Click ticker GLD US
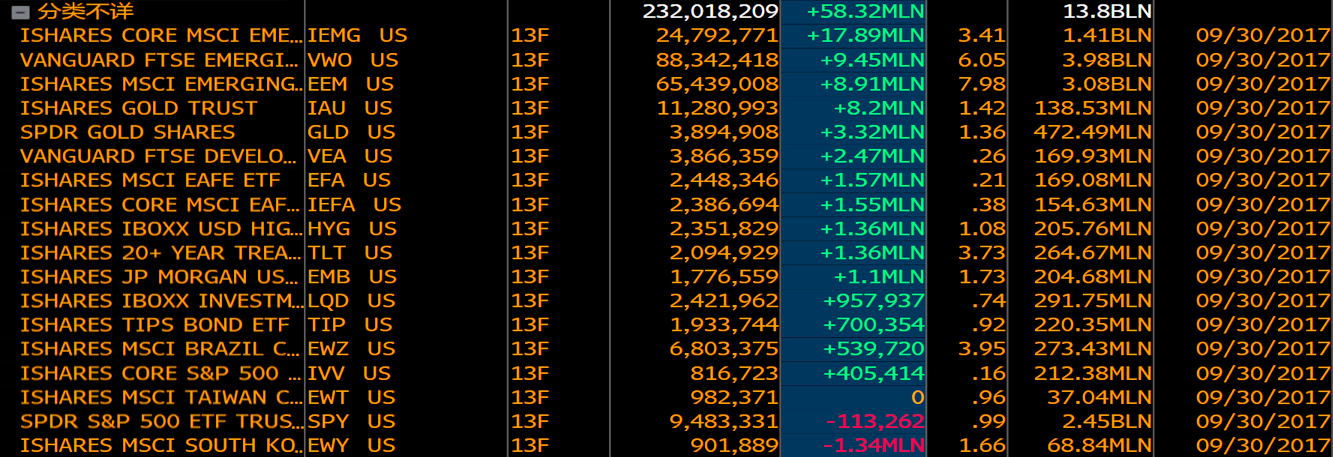The height and width of the screenshot is (457, 1333). click(351, 132)
